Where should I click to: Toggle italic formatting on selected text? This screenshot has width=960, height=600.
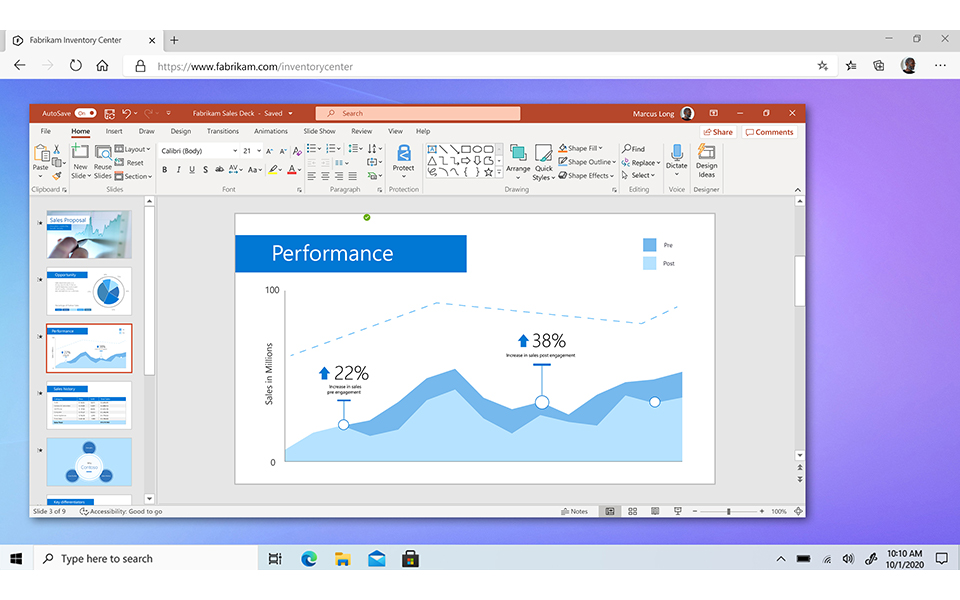coord(178,168)
